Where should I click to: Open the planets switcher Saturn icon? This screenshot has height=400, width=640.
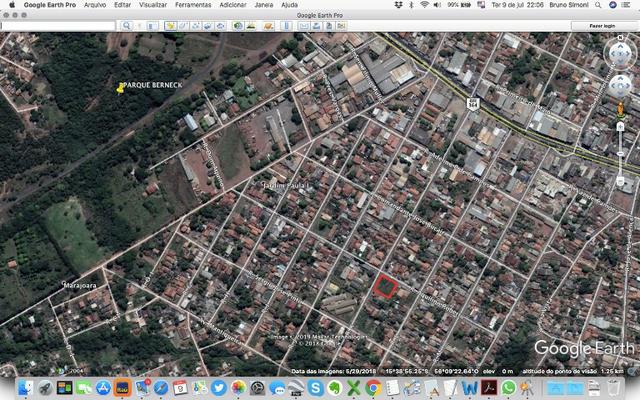point(268,26)
